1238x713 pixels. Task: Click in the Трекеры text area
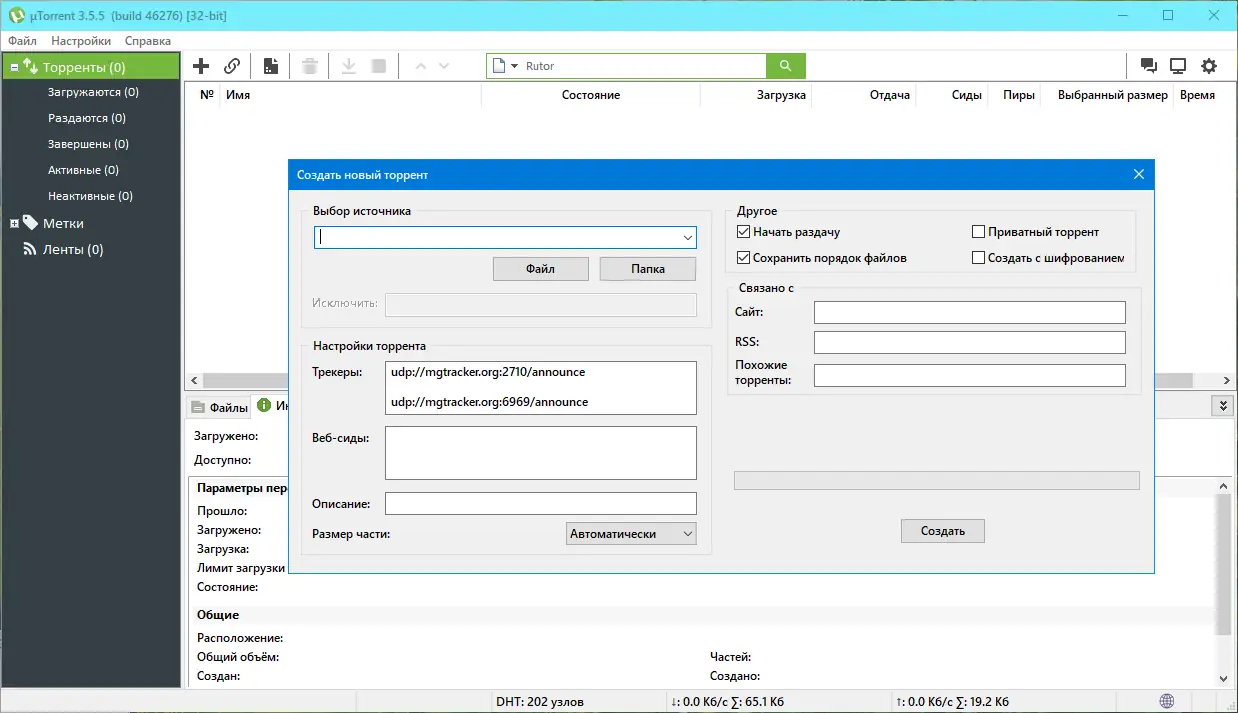click(x=540, y=388)
